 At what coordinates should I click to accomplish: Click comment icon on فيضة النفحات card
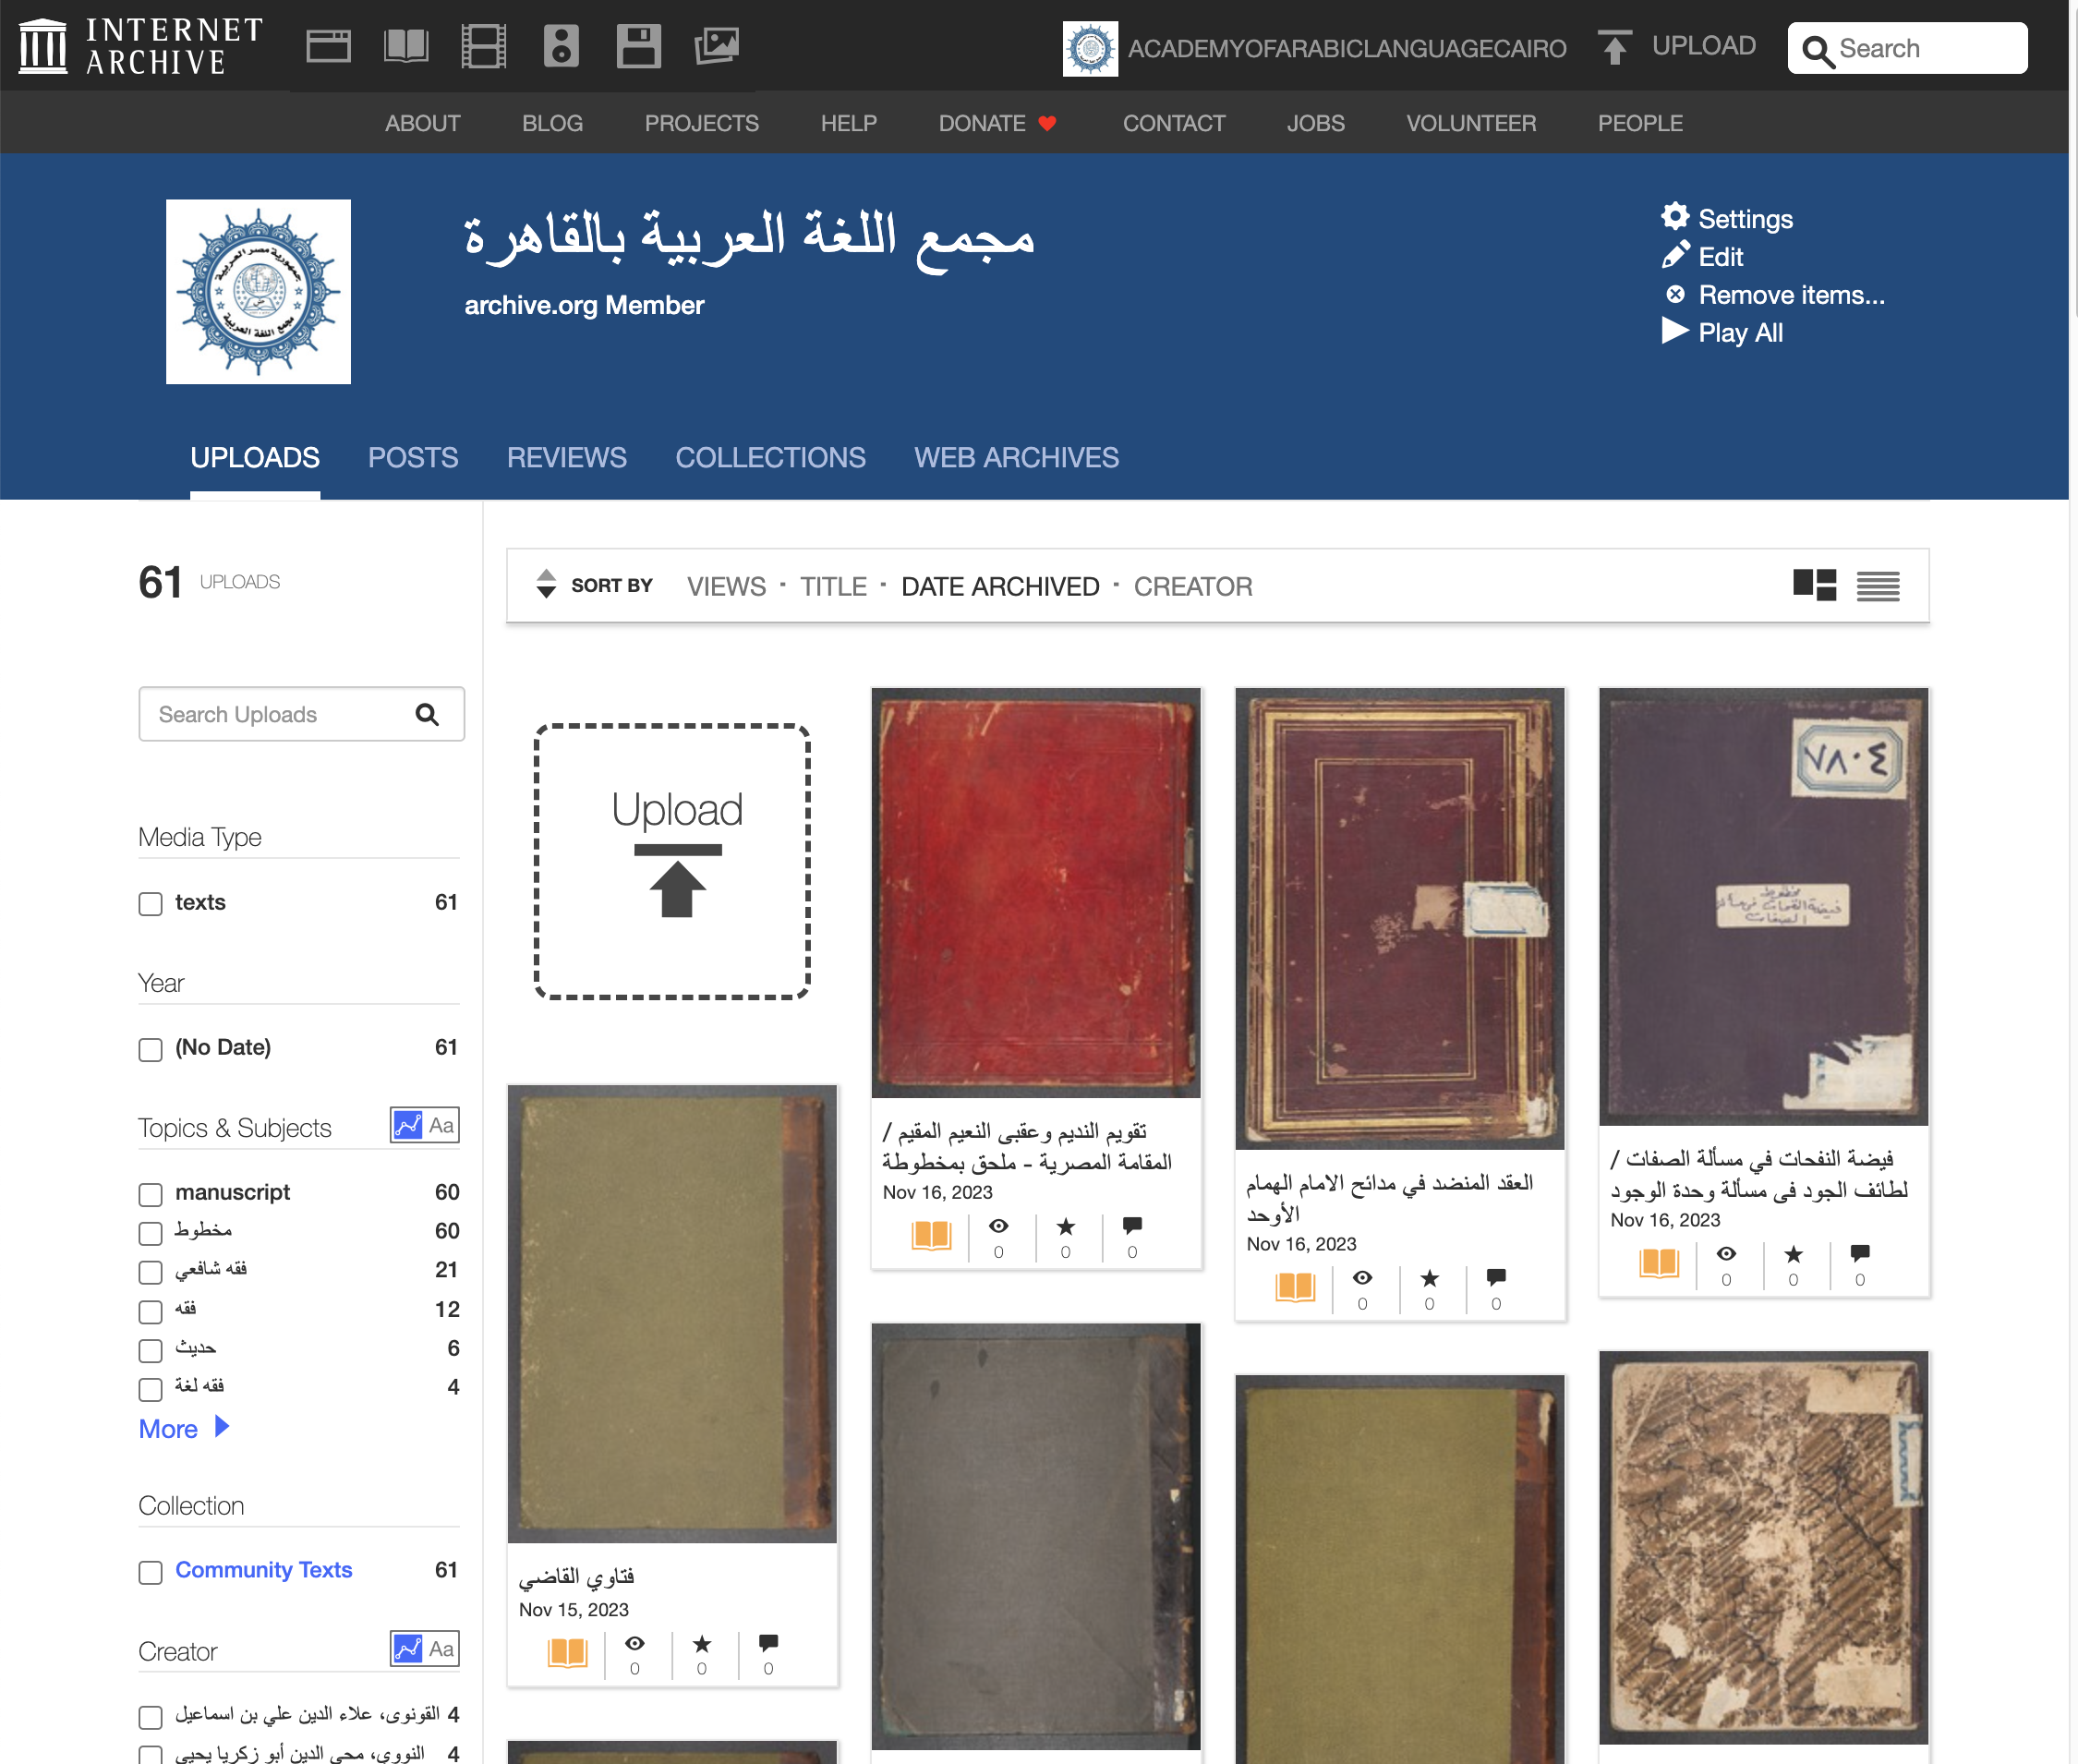1860,1253
